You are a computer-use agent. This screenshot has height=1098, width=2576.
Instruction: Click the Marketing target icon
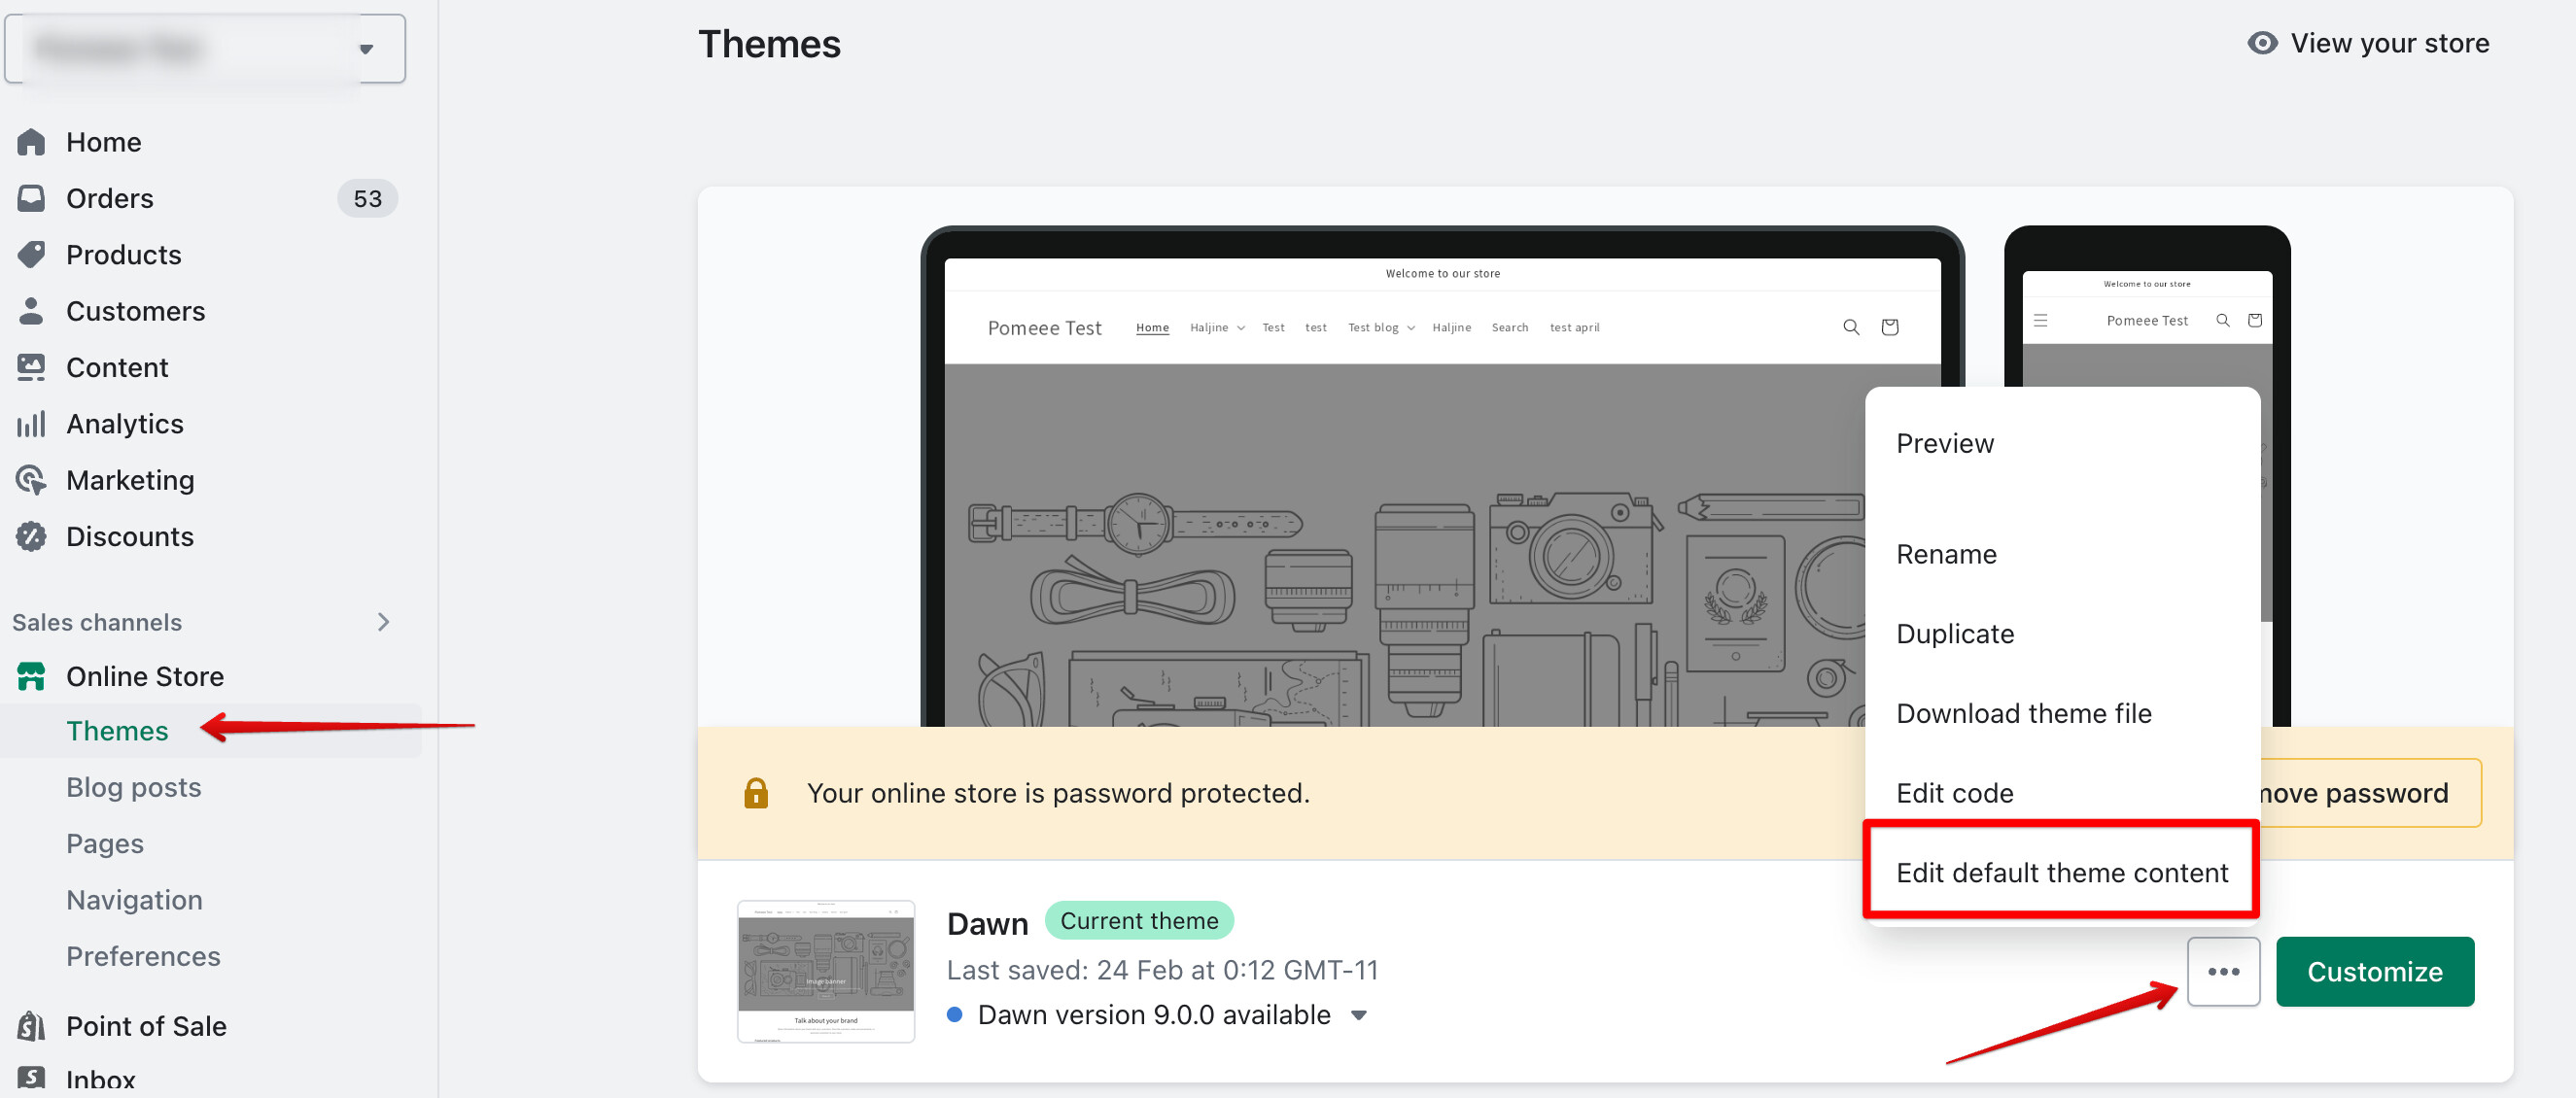click(x=31, y=480)
